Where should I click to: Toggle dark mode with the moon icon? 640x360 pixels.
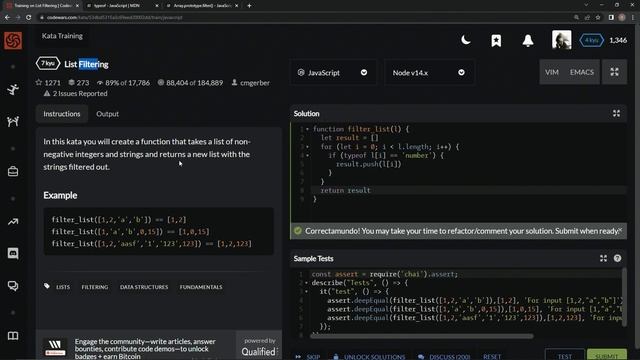(x=466, y=40)
